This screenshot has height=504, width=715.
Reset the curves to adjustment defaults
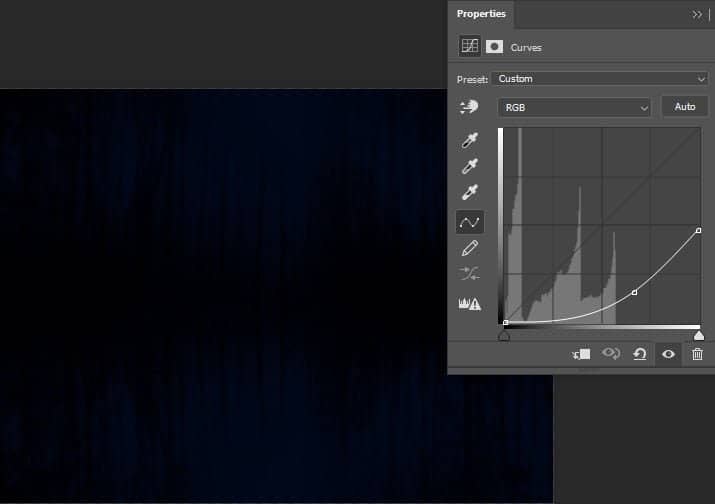click(x=639, y=354)
